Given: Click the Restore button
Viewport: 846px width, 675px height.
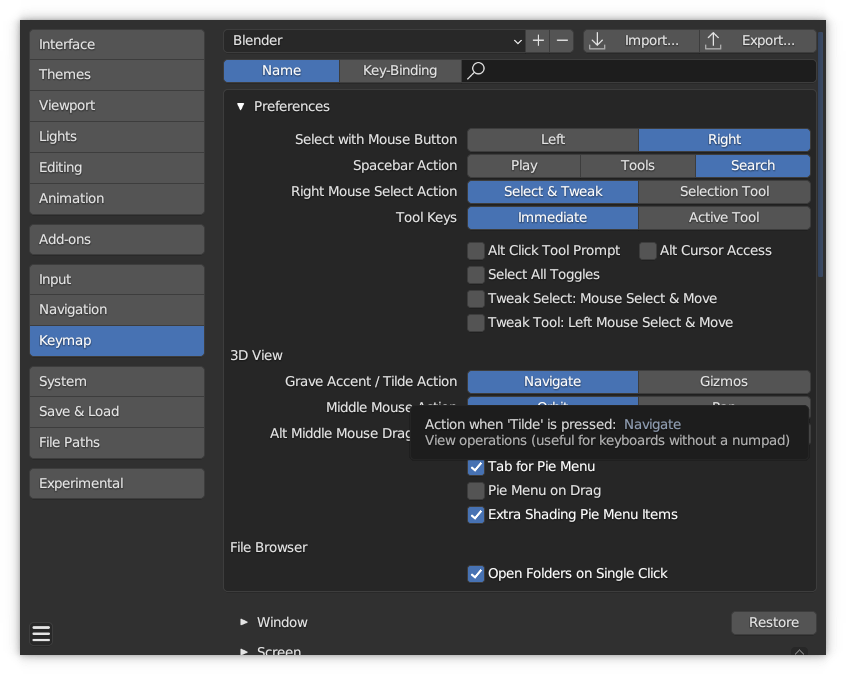Looking at the screenshot, I should [774, 623].
